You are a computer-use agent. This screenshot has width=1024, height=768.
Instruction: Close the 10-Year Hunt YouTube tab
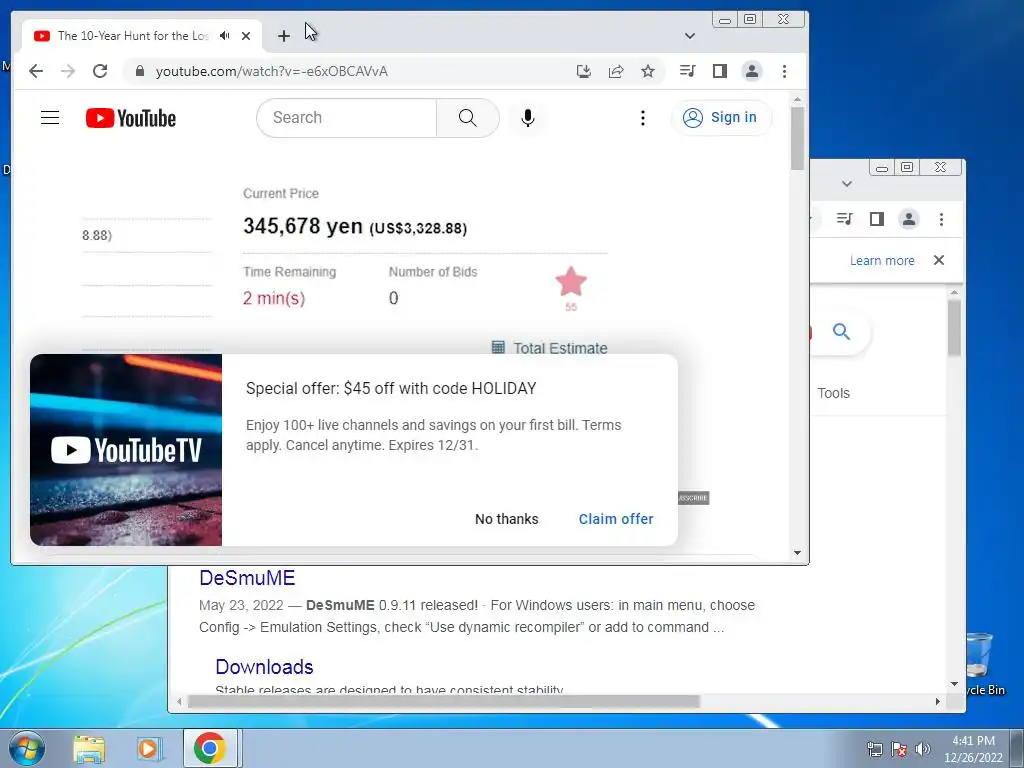point(246,36)
